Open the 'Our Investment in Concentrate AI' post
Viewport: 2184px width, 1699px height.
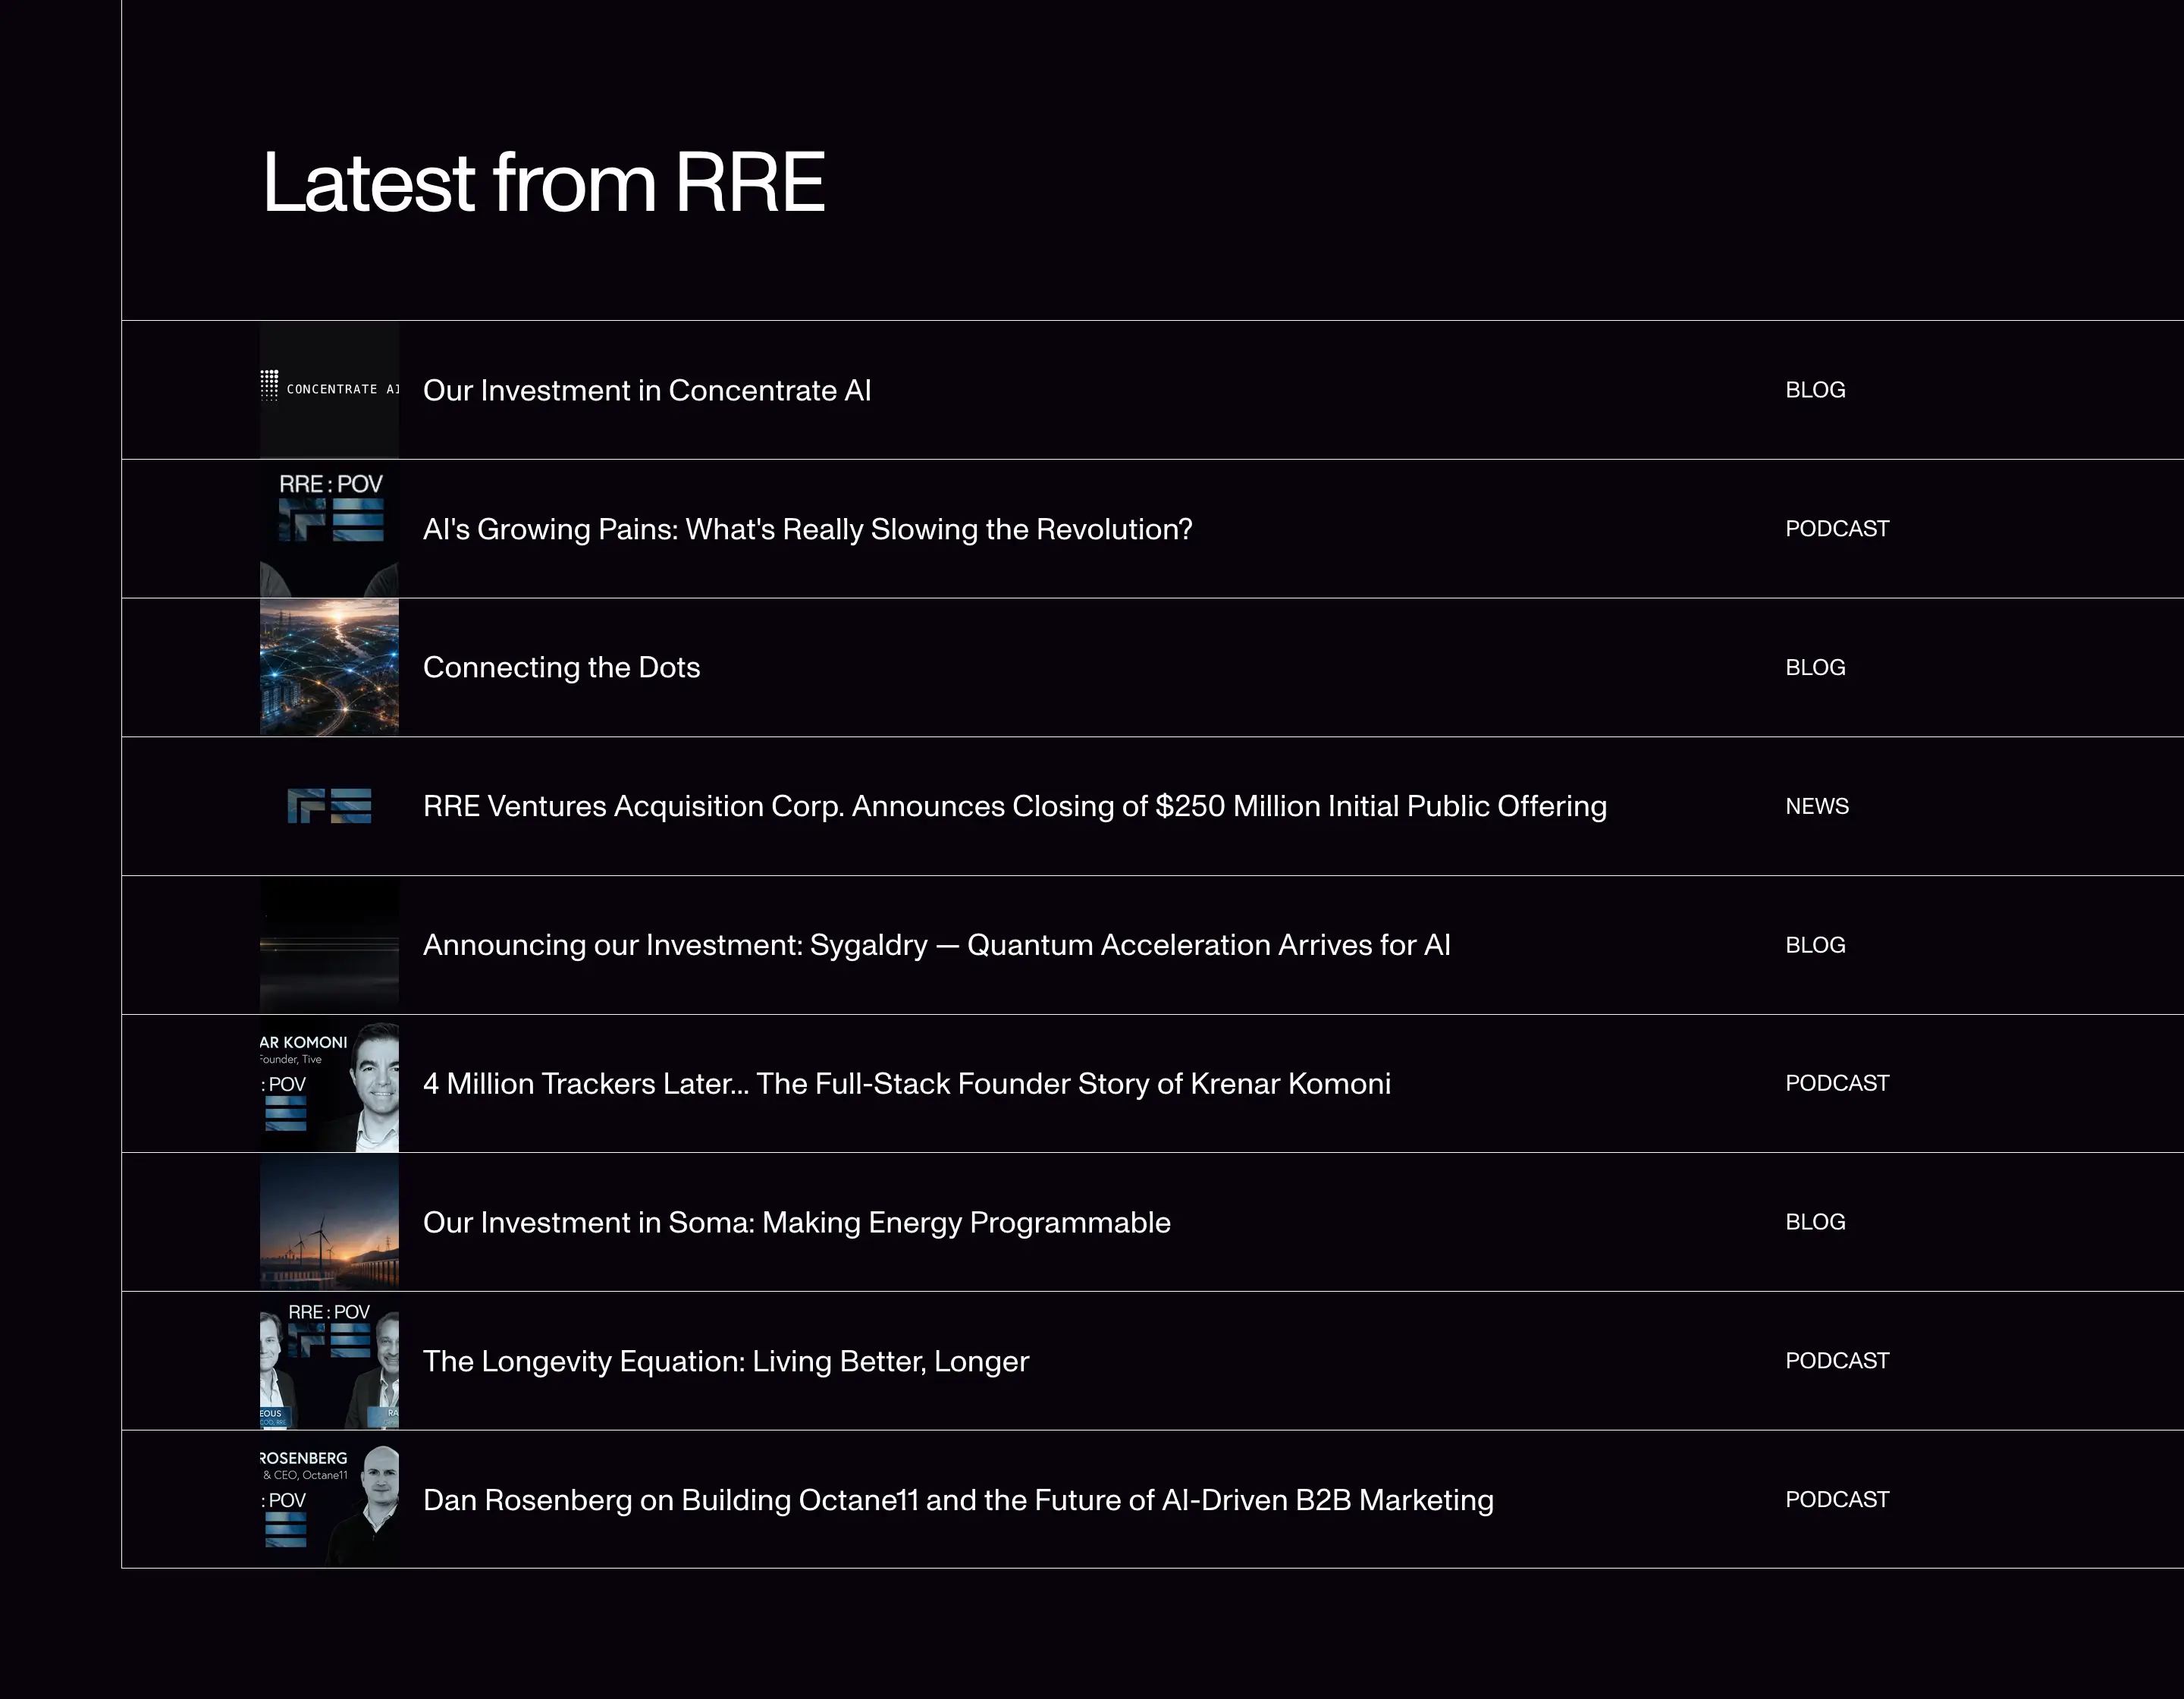647,390
